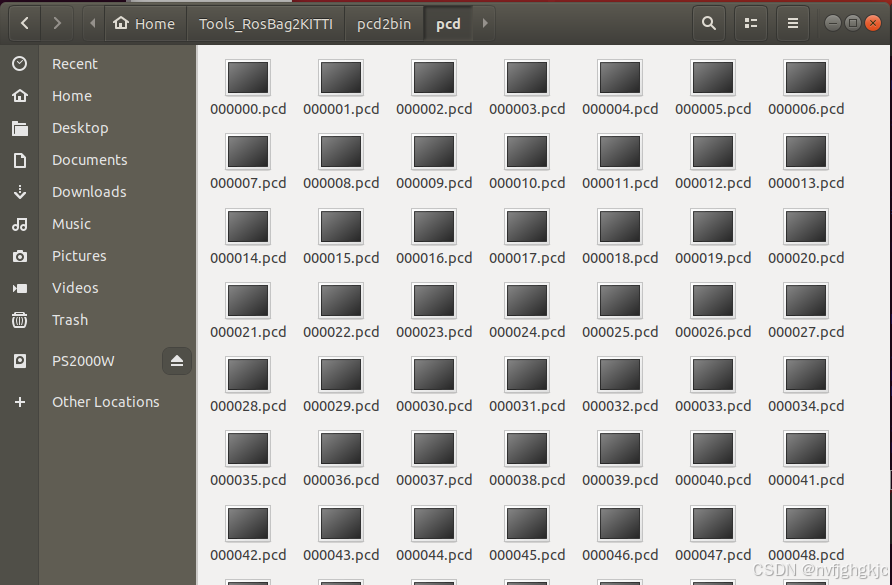Open the hamburger menu button
The height and width of the screenshot is (585, 892).
[x=793, y=23]
